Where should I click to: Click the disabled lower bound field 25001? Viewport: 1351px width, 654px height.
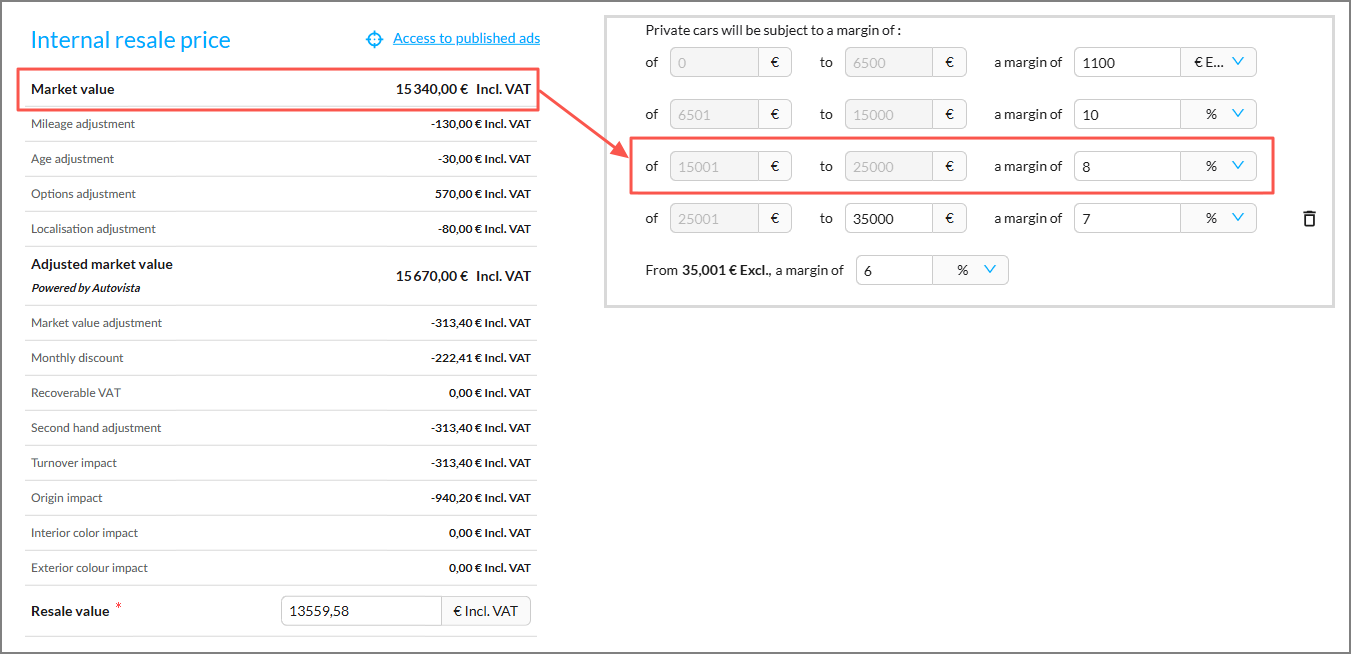pos(714,218)
